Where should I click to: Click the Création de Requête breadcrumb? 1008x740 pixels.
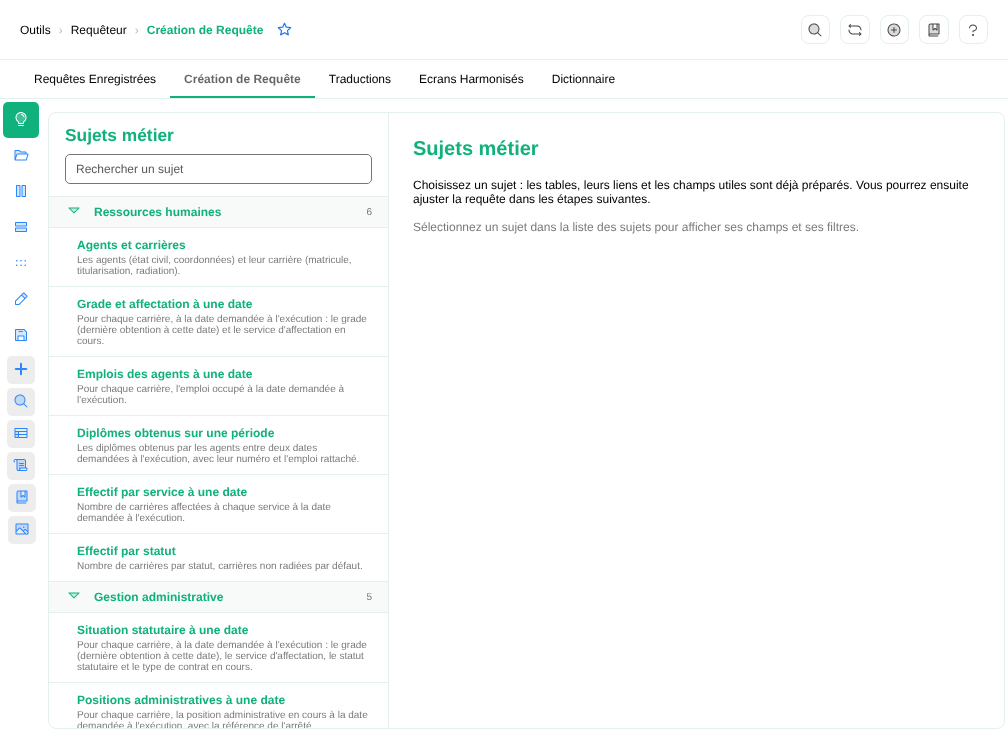(x=205, y=30)
